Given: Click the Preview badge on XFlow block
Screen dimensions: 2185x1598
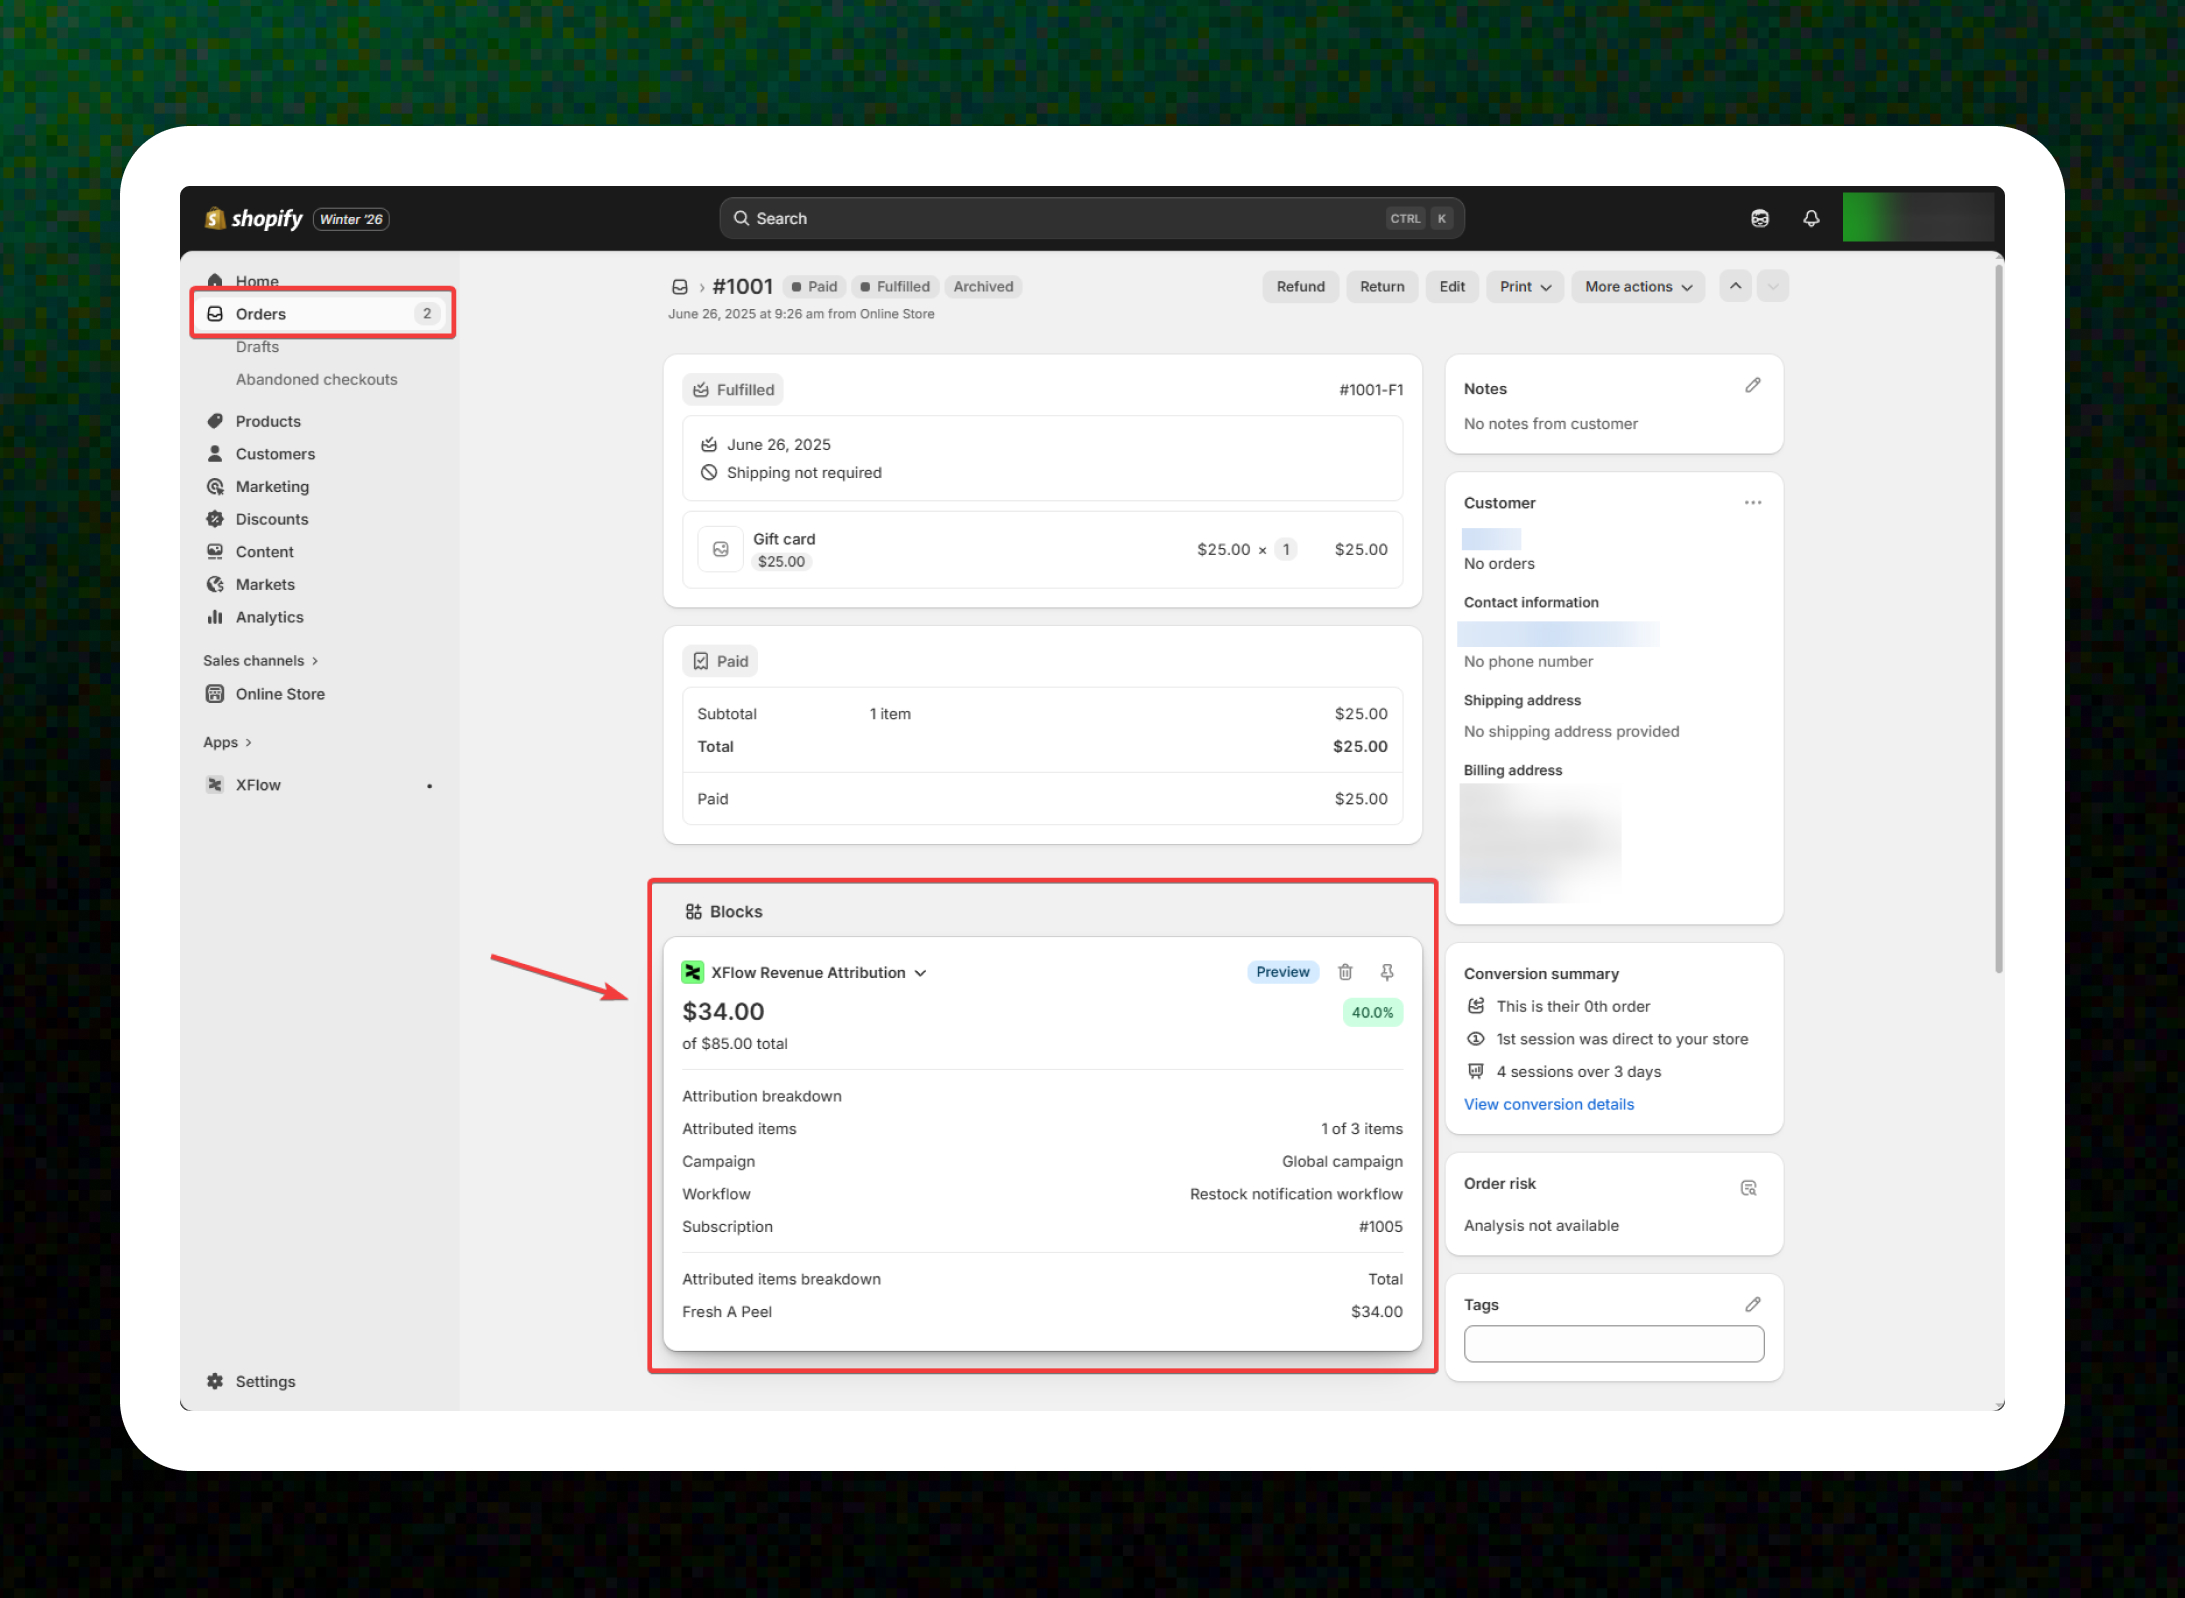Looking at the screenshot, I should (x=1283, y=972).
